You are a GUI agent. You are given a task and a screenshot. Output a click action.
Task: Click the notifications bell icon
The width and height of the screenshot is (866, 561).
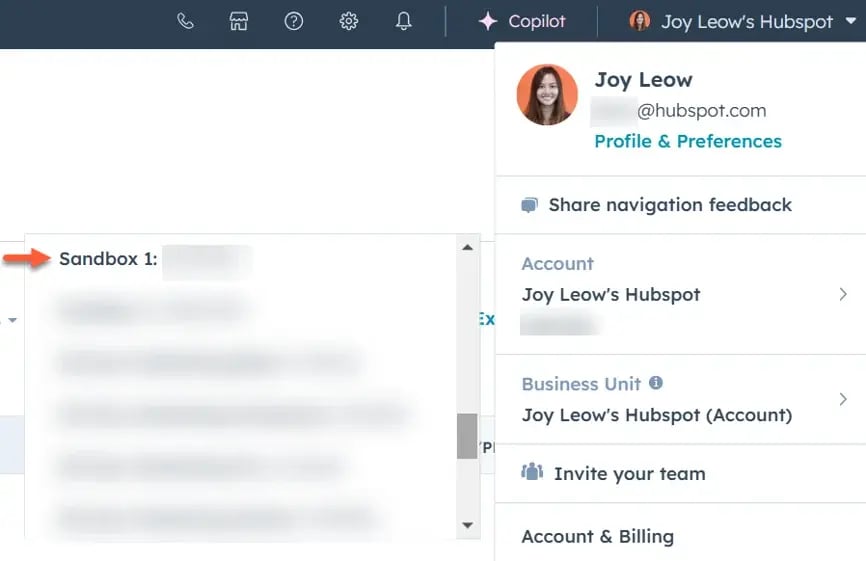tap(403, 21)
